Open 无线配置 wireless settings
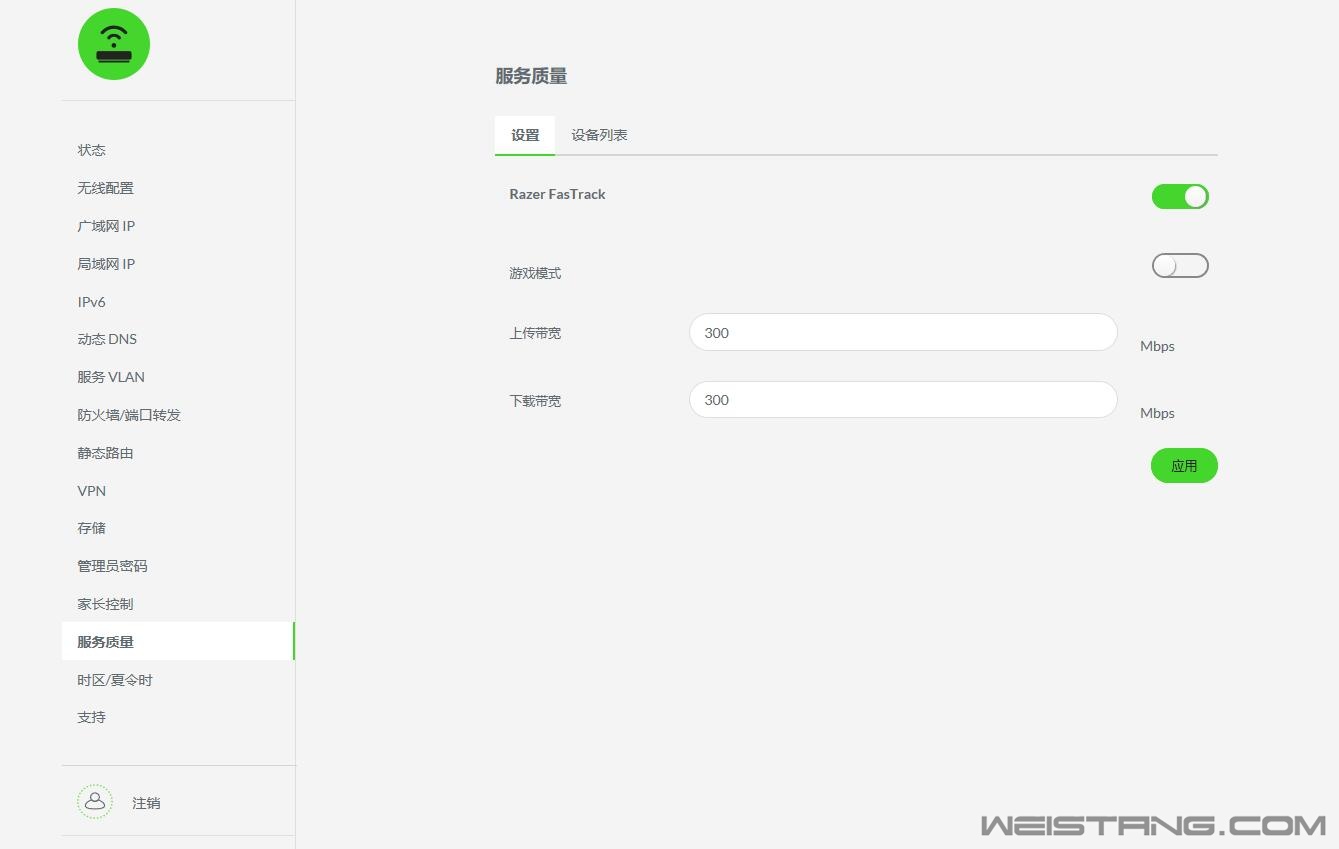1339x849 pixels. (x=106, y=188)
